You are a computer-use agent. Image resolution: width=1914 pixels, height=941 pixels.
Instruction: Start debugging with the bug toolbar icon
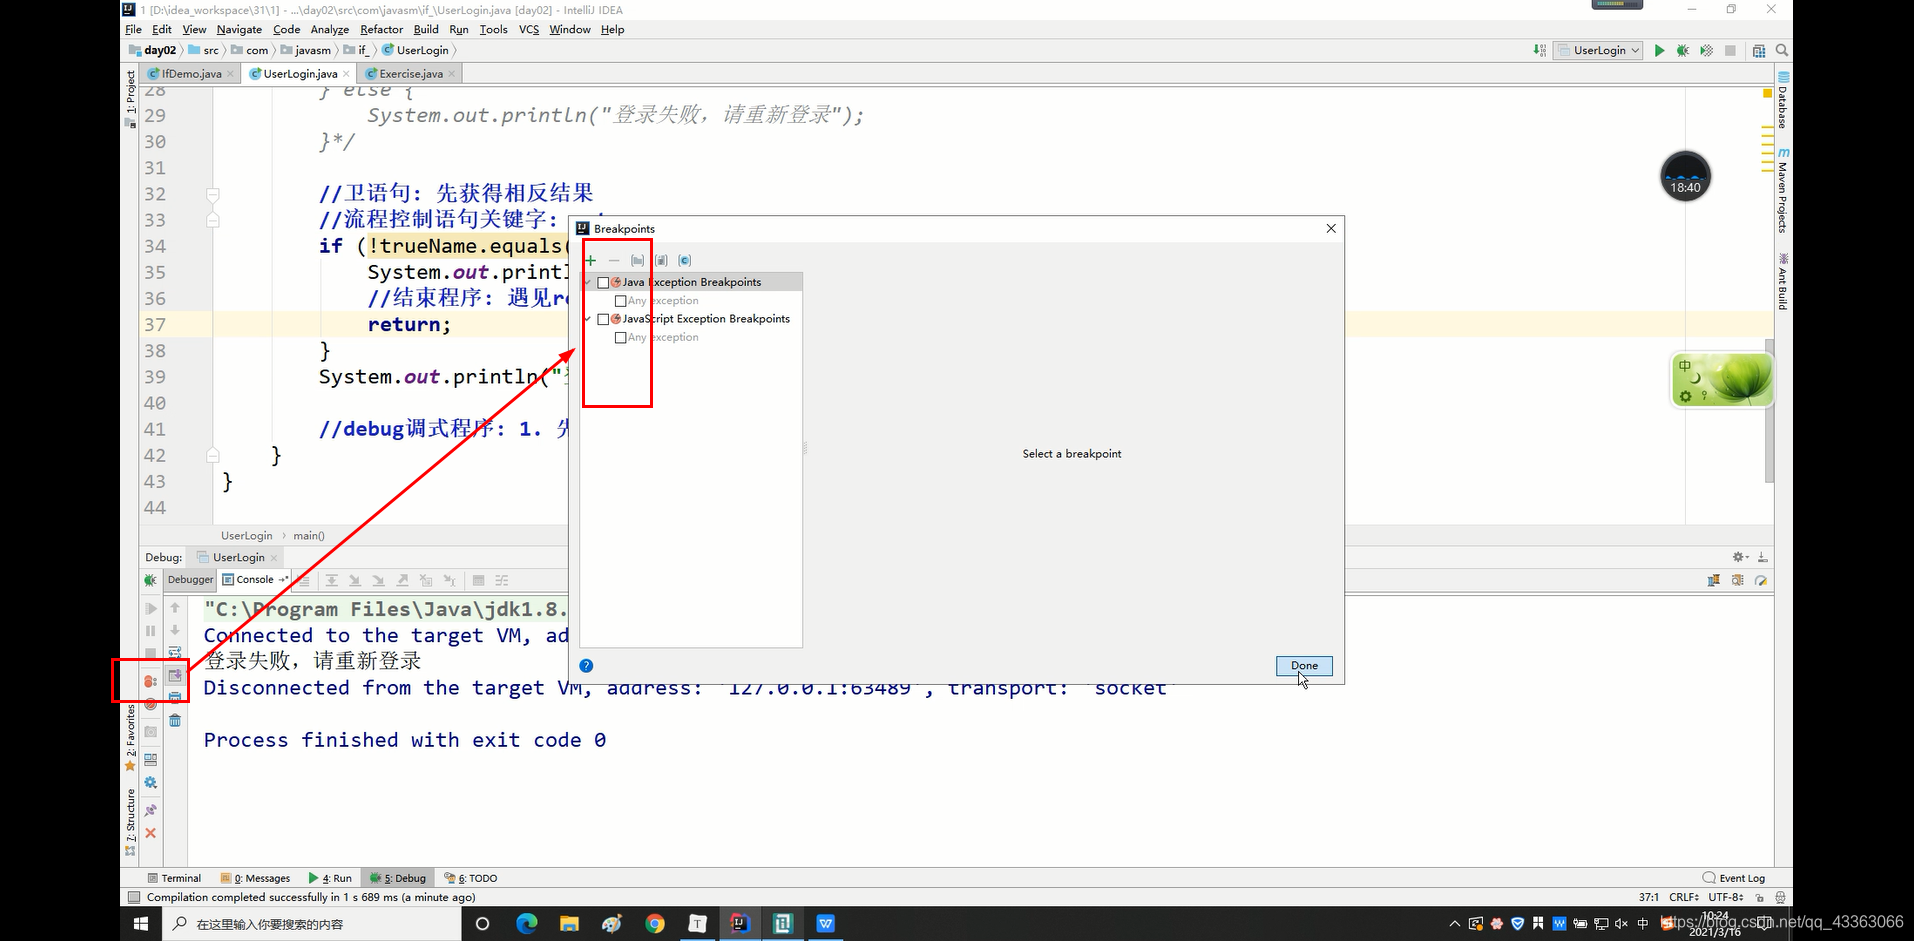click(1683, 50)
